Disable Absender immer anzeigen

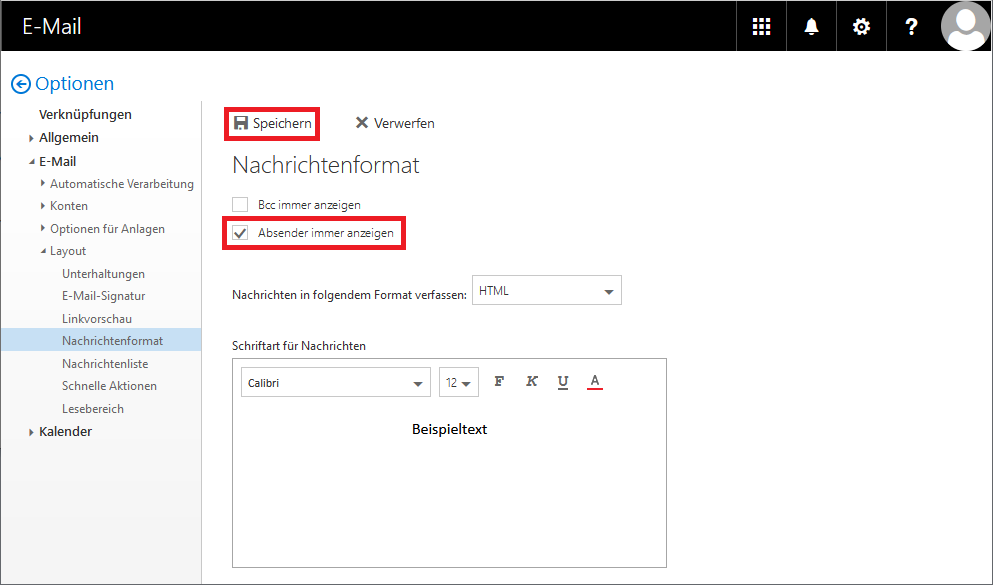point(240,232)
